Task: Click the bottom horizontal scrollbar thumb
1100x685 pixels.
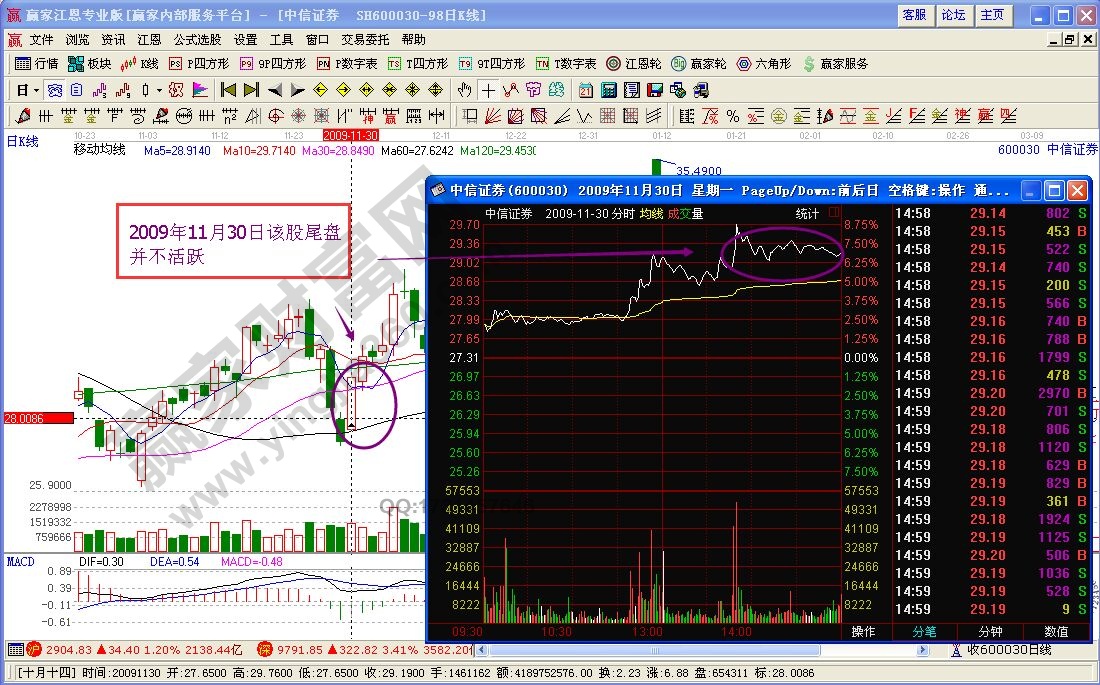Action: [x=655, y=651]
